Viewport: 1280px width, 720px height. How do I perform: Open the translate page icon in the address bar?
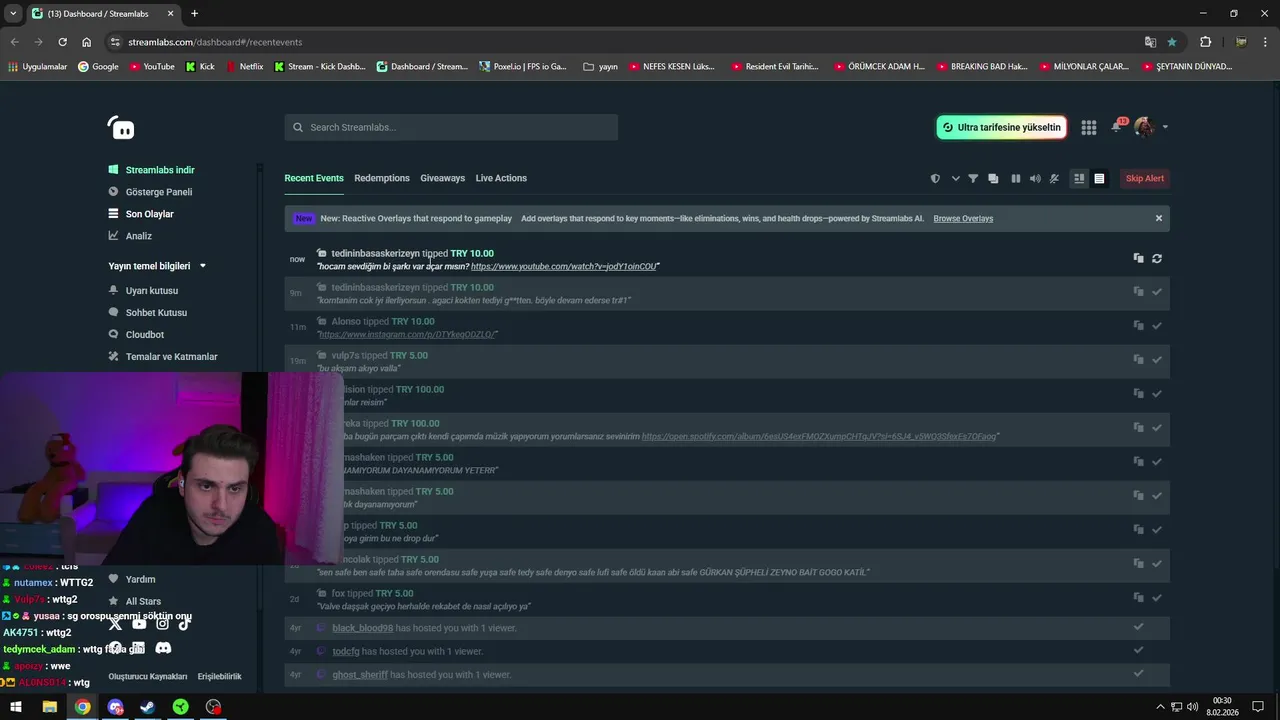1150,42
